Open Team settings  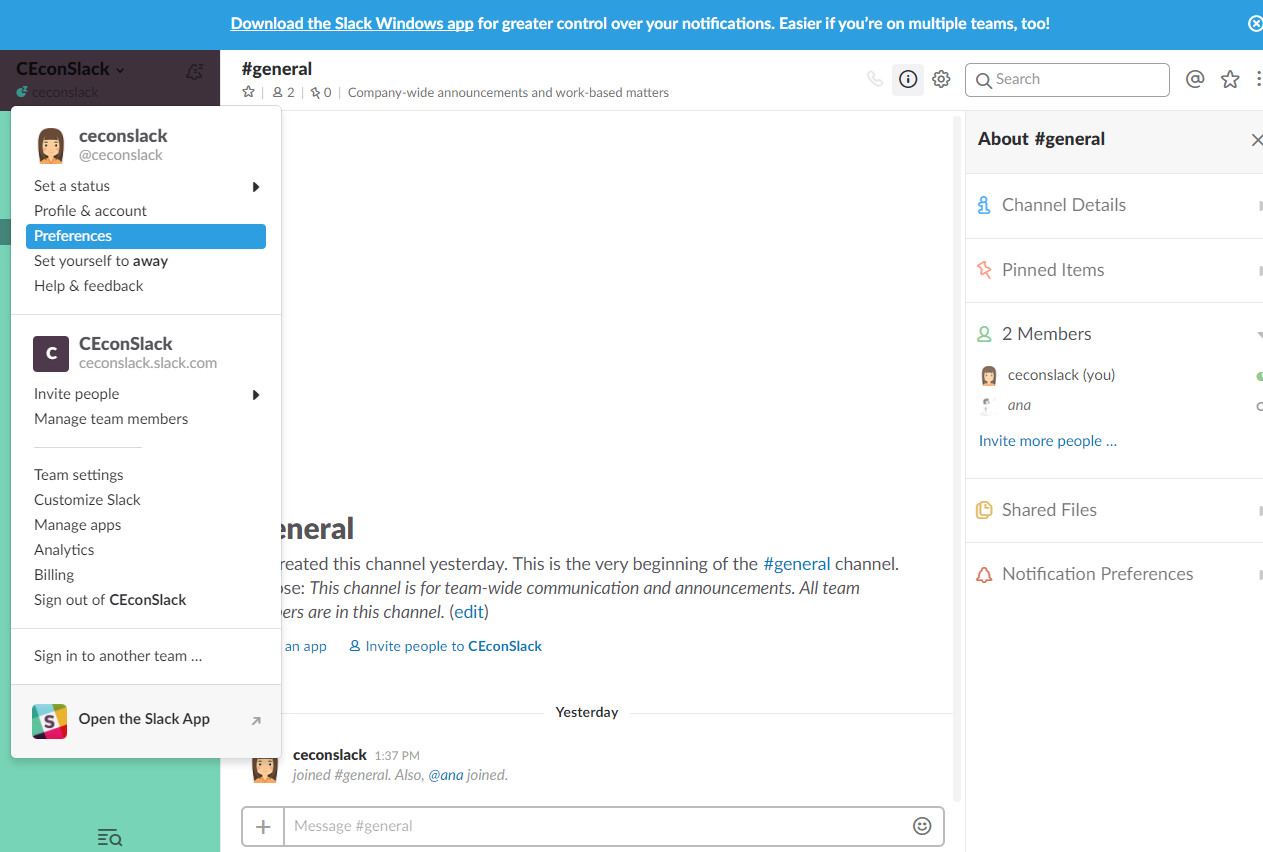[146, 475]
